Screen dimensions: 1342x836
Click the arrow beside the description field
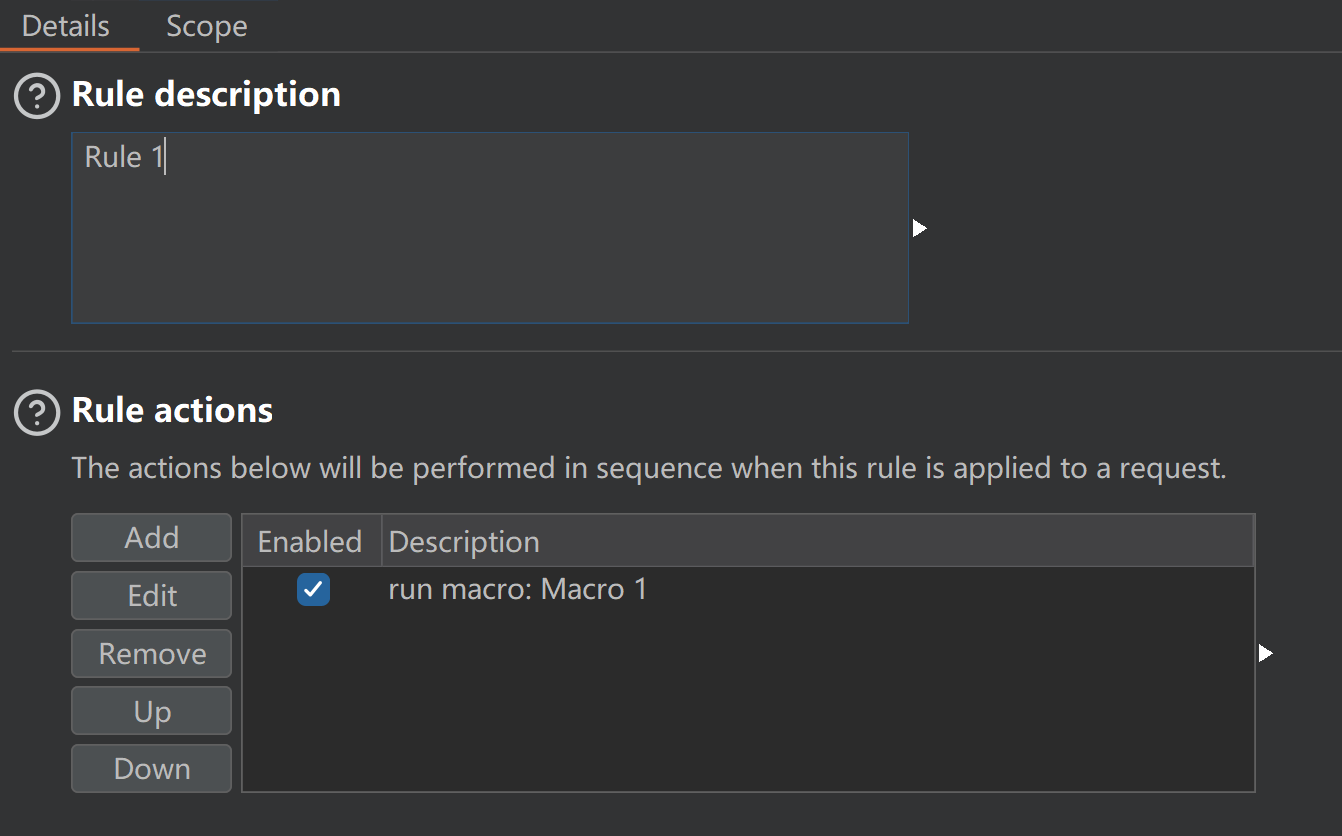[920, 229]
